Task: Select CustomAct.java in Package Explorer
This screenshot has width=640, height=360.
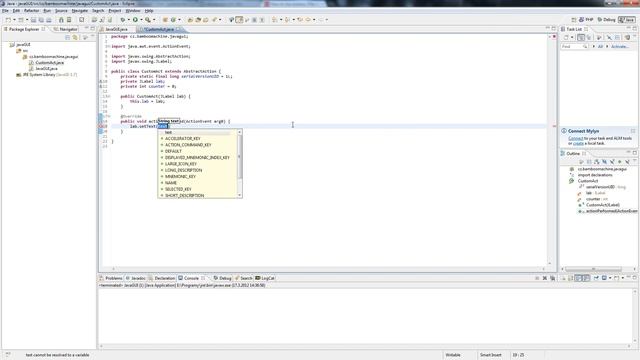Action: click(x=47, y=63)
